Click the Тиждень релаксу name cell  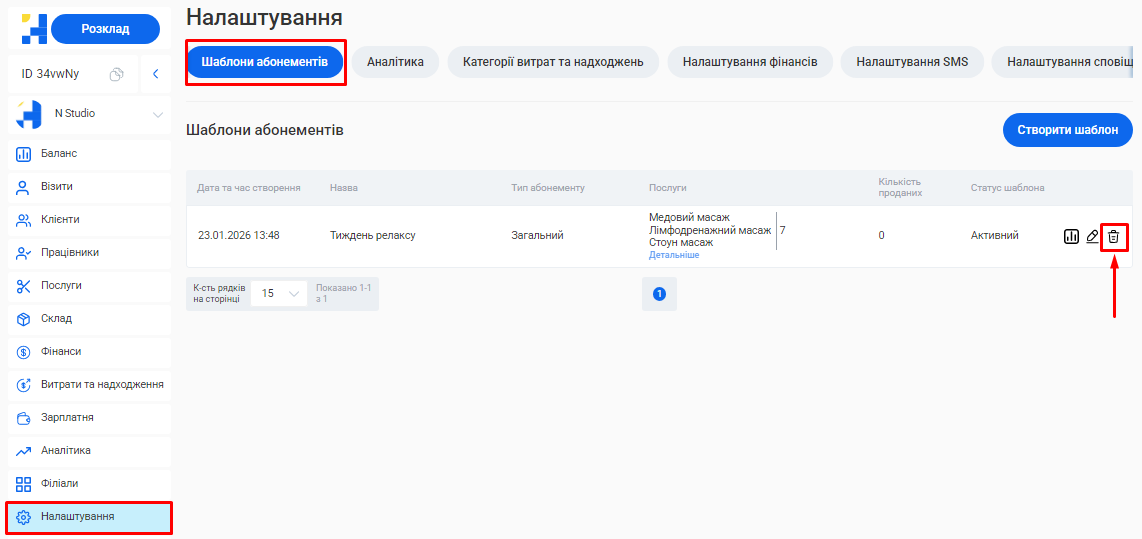(373, 235)
